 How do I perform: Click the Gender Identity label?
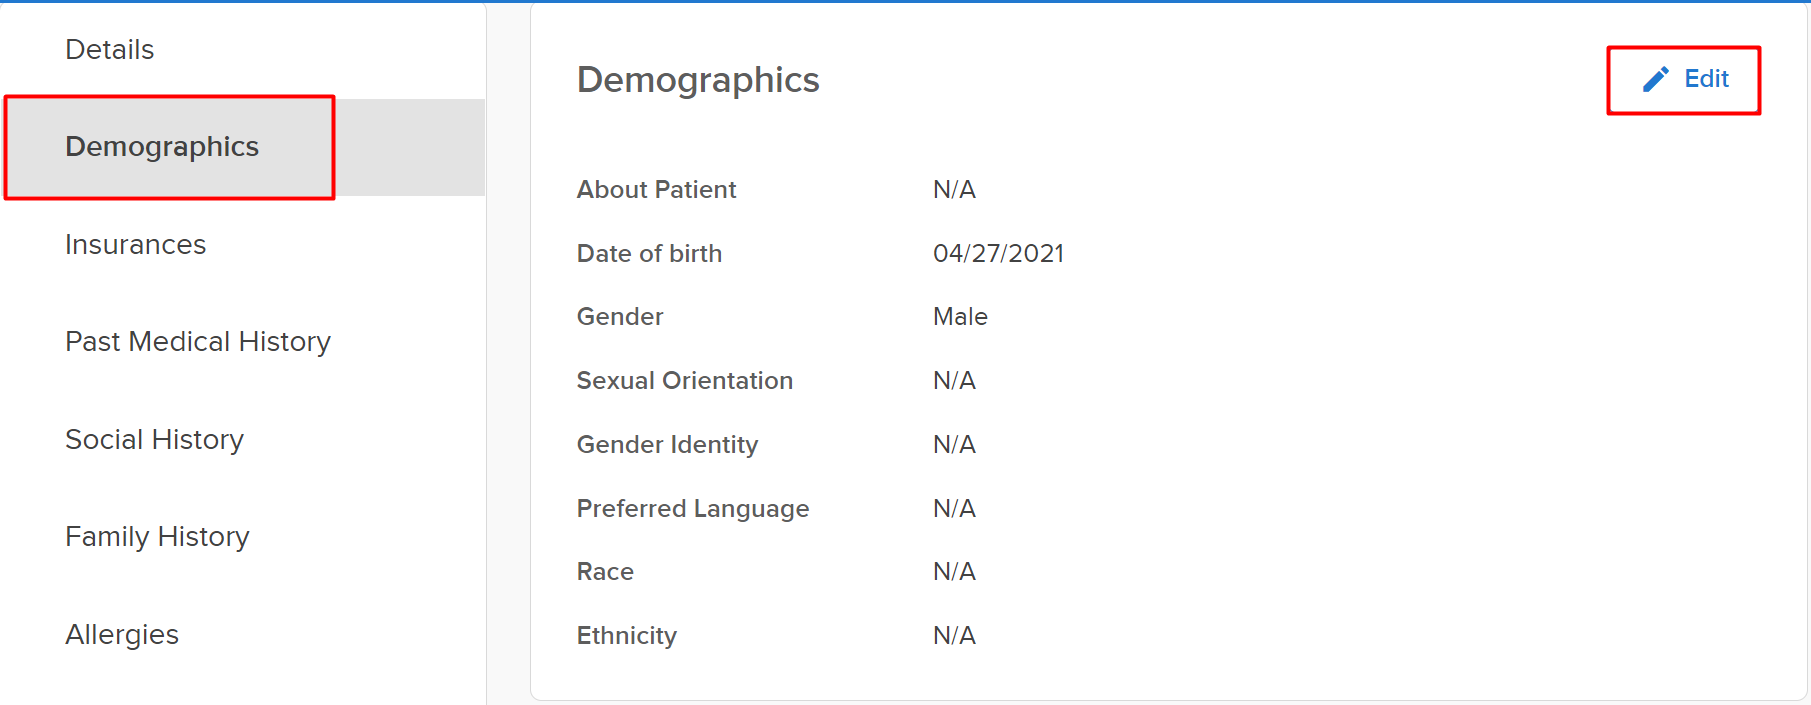[667, 445]
